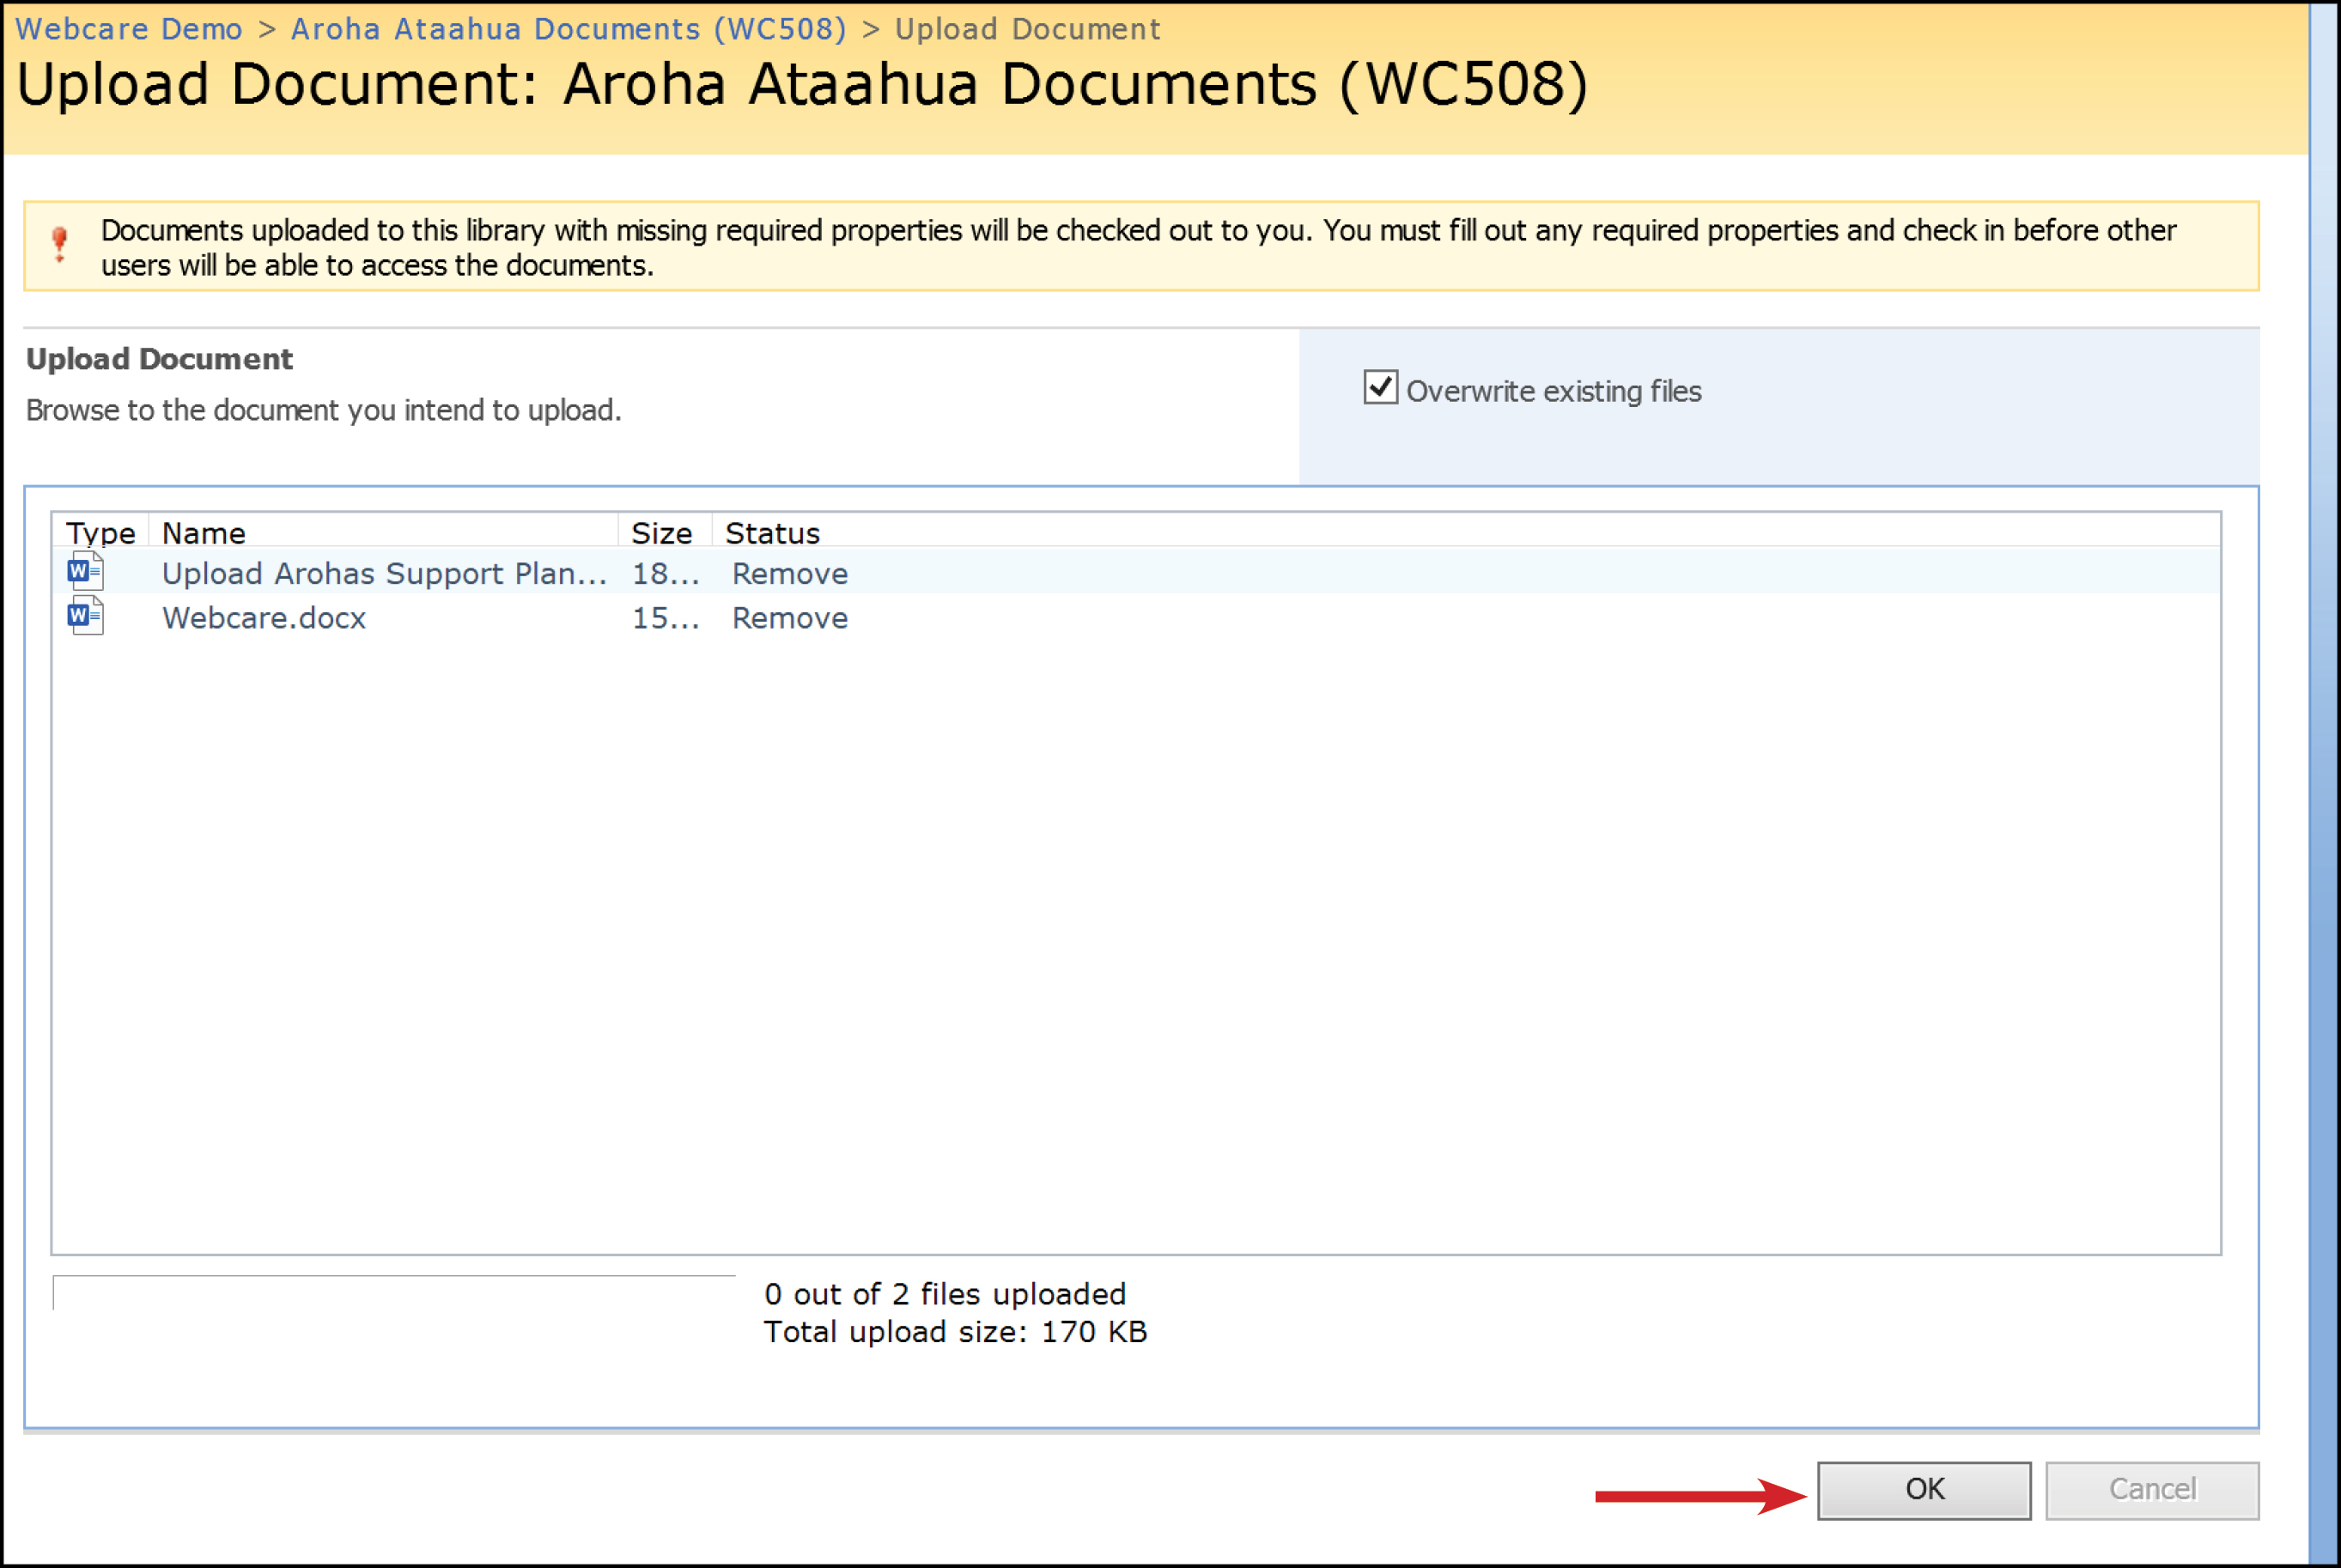Click size value 15... for Webcare.docx

tap(665, 618)
